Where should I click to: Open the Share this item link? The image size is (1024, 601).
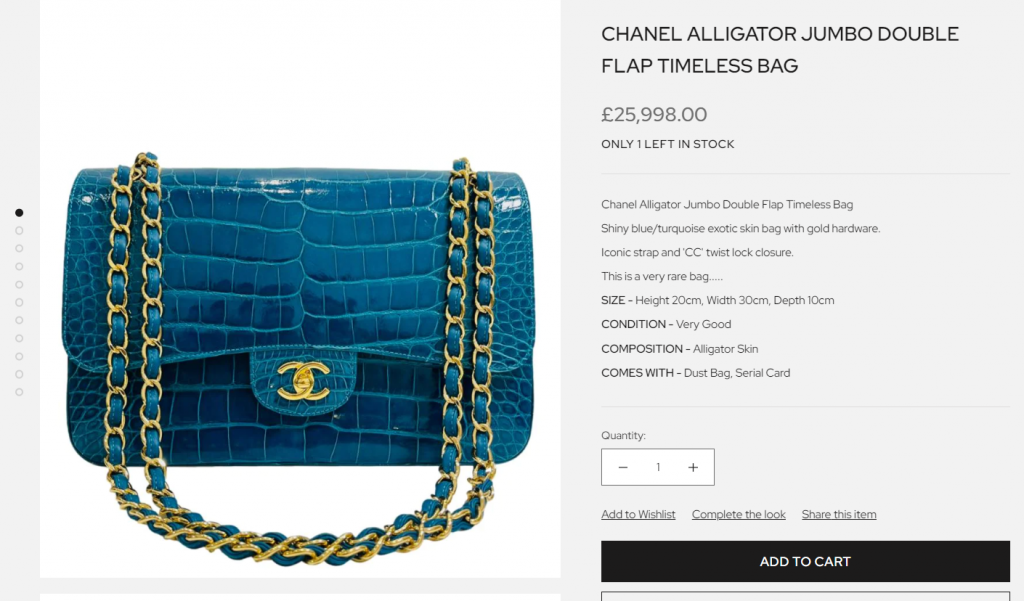tap(839, 514)
